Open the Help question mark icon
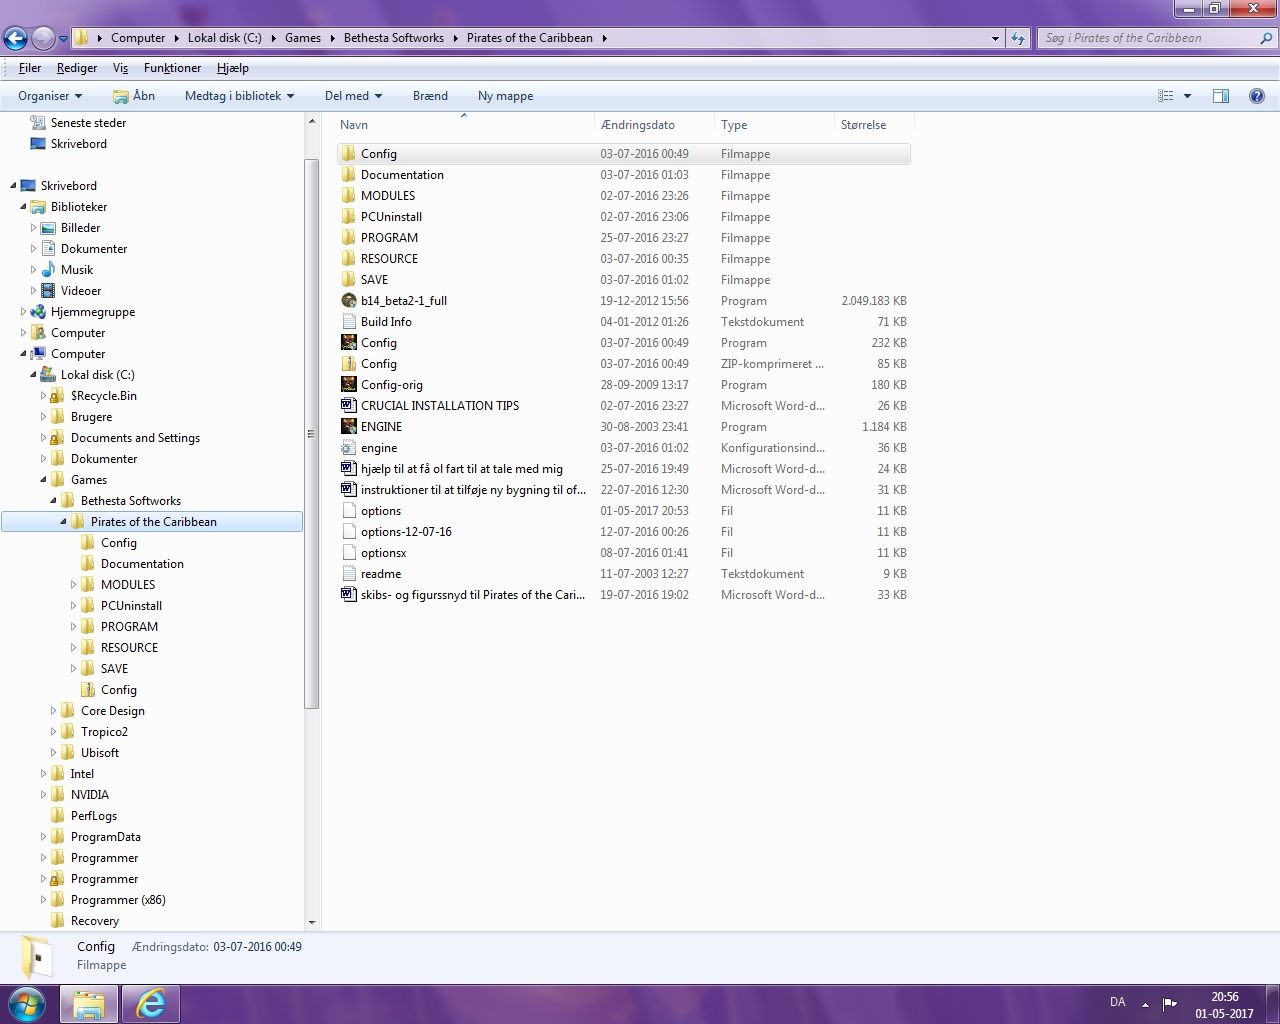 pyautogui.click(x=1257, y=96)
